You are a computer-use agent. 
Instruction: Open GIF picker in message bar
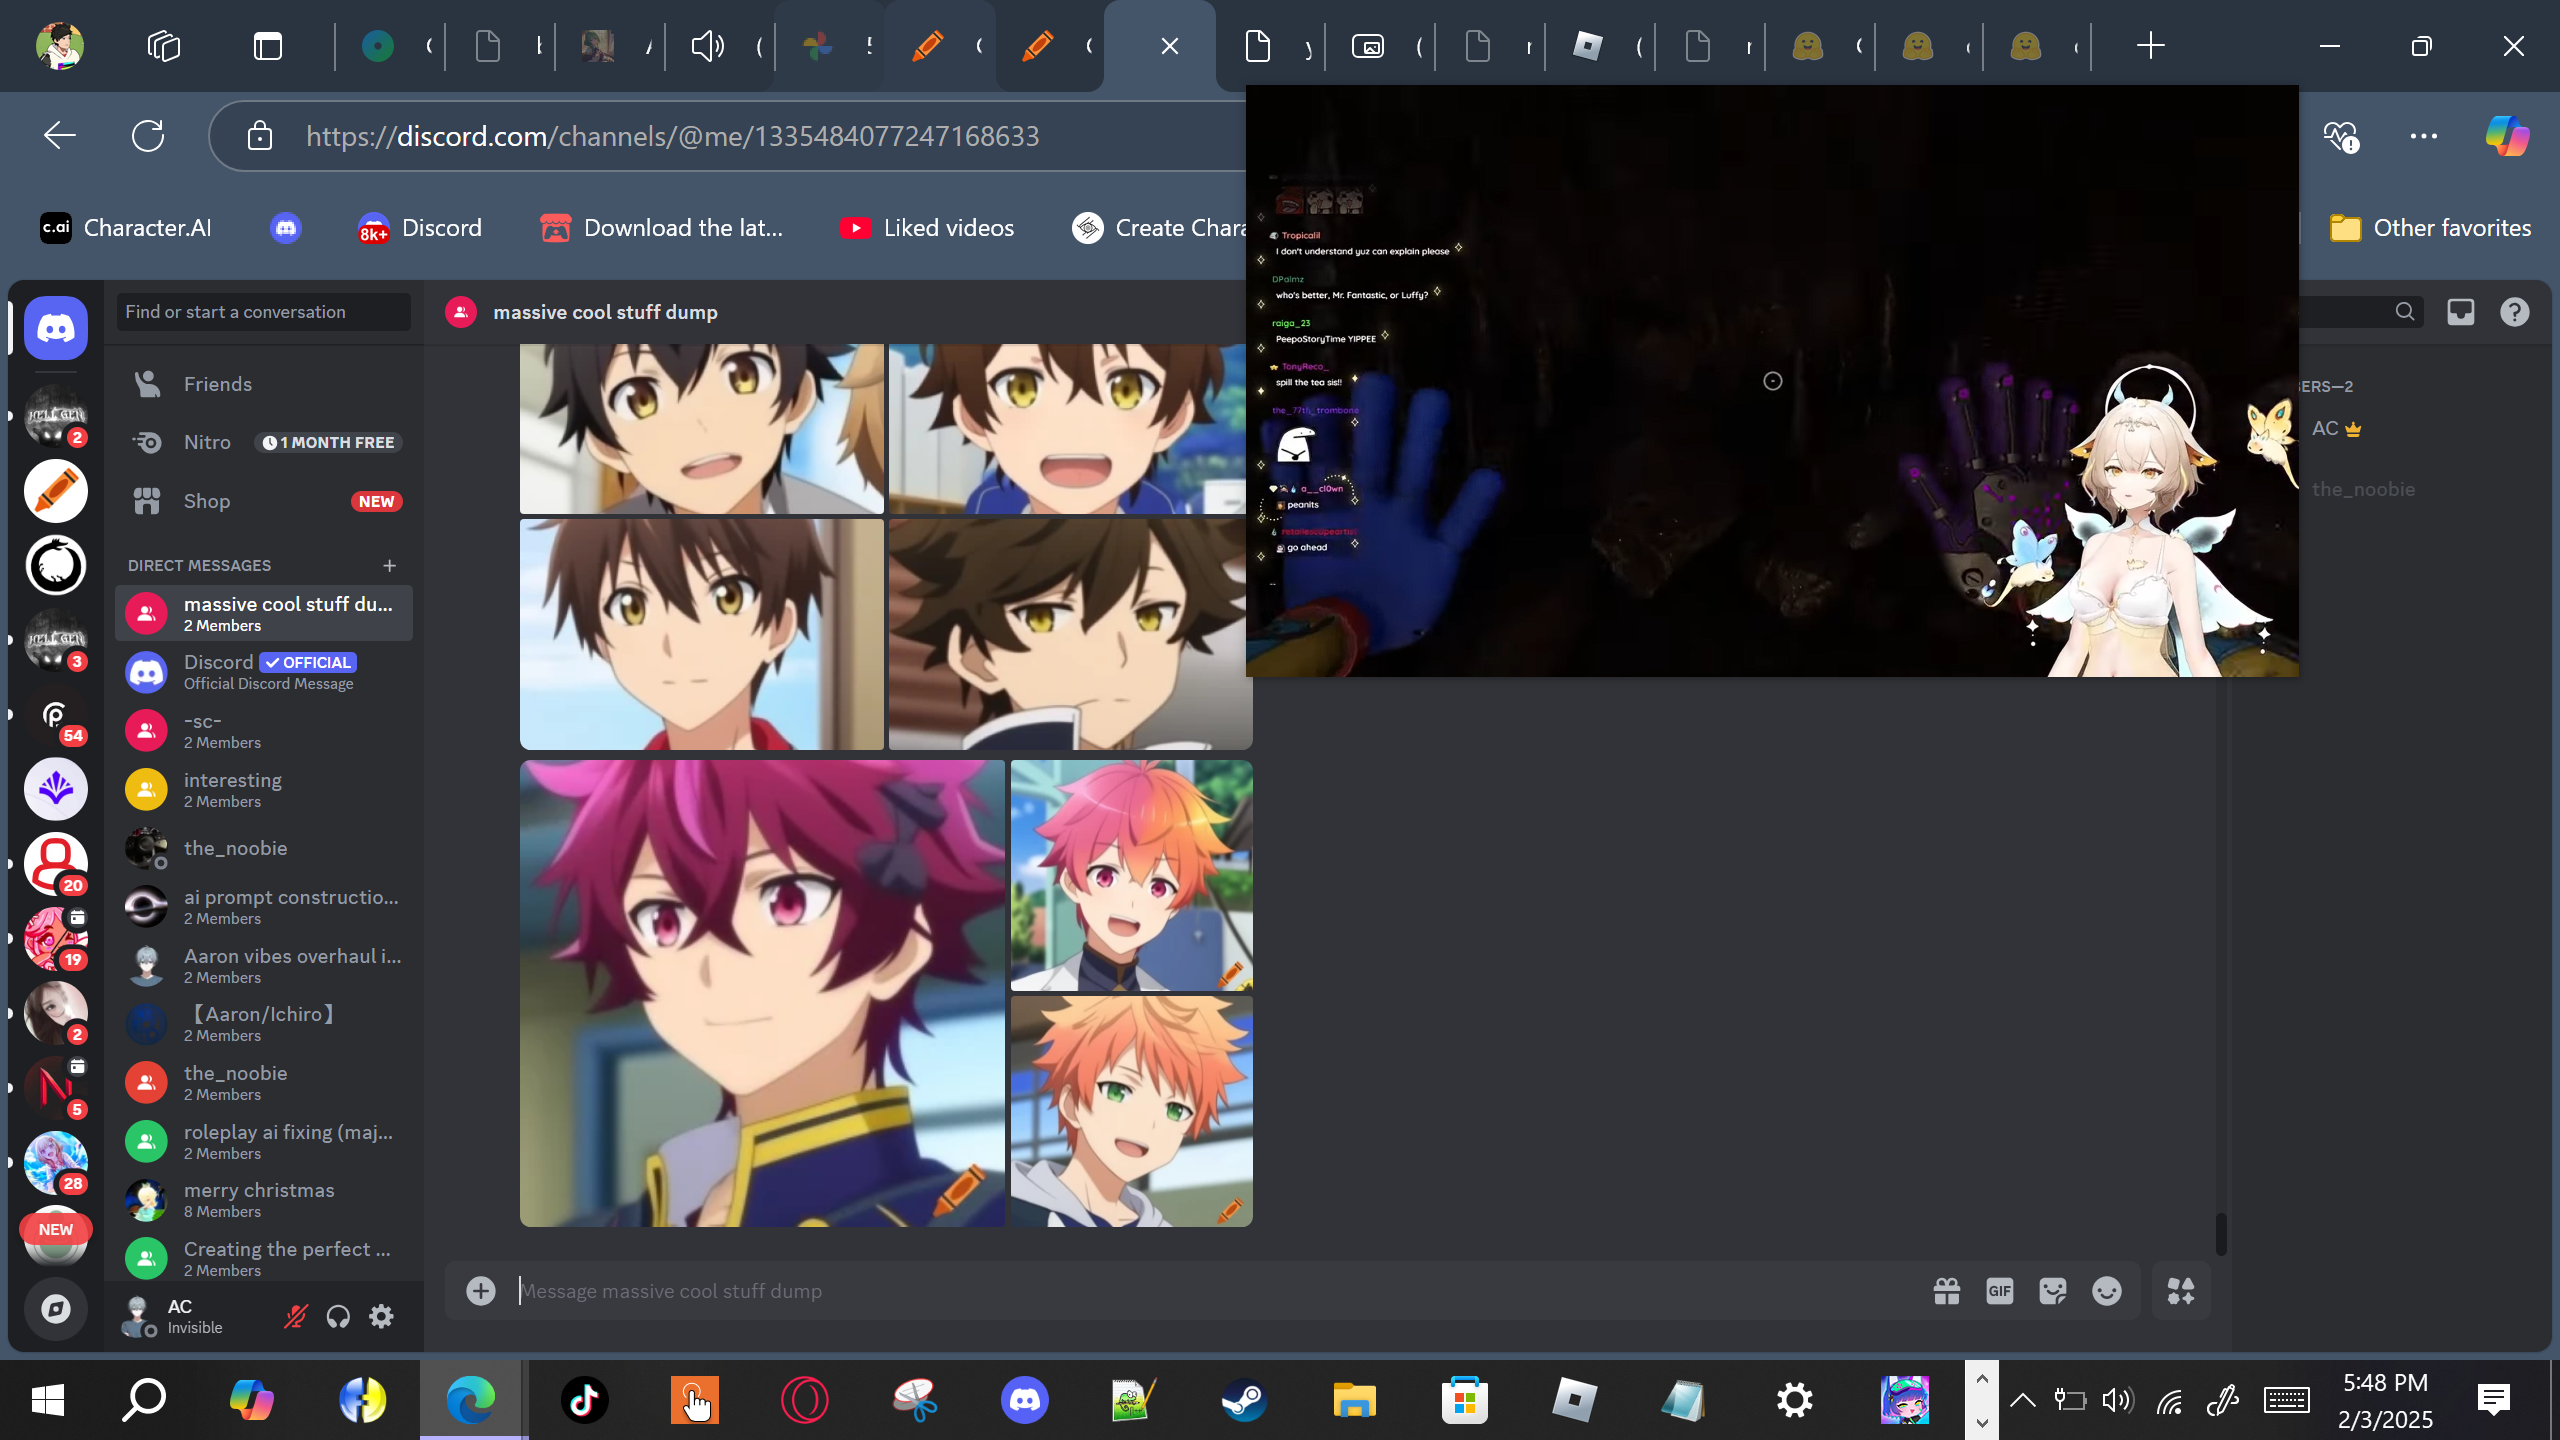pyautogui.click(x=1999, y=1291)
